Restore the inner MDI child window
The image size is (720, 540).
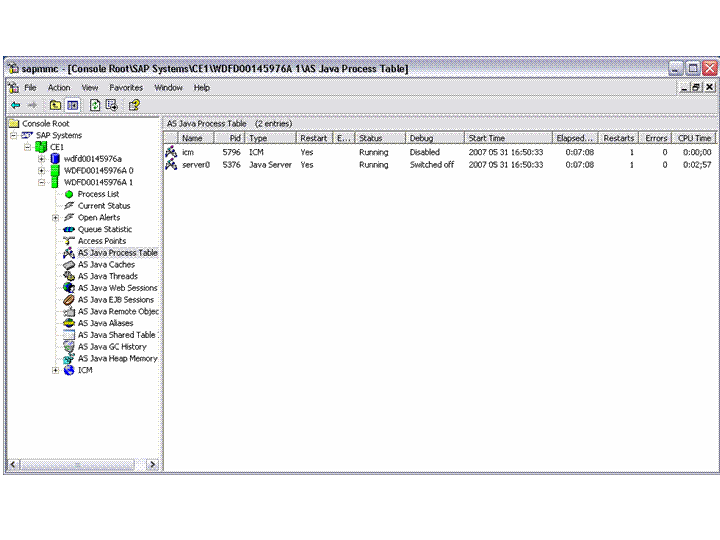click(697, 87)
